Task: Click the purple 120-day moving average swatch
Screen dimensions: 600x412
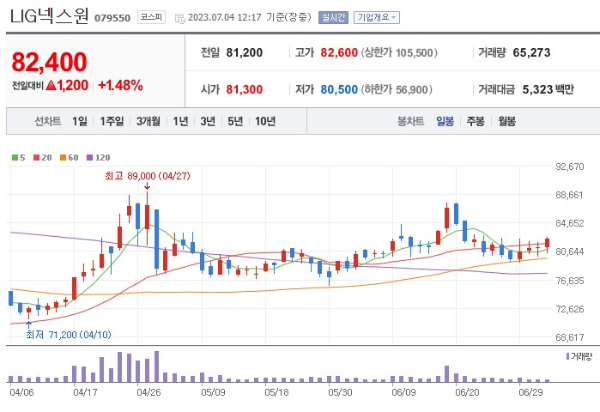Action: [x=90, y=158]
